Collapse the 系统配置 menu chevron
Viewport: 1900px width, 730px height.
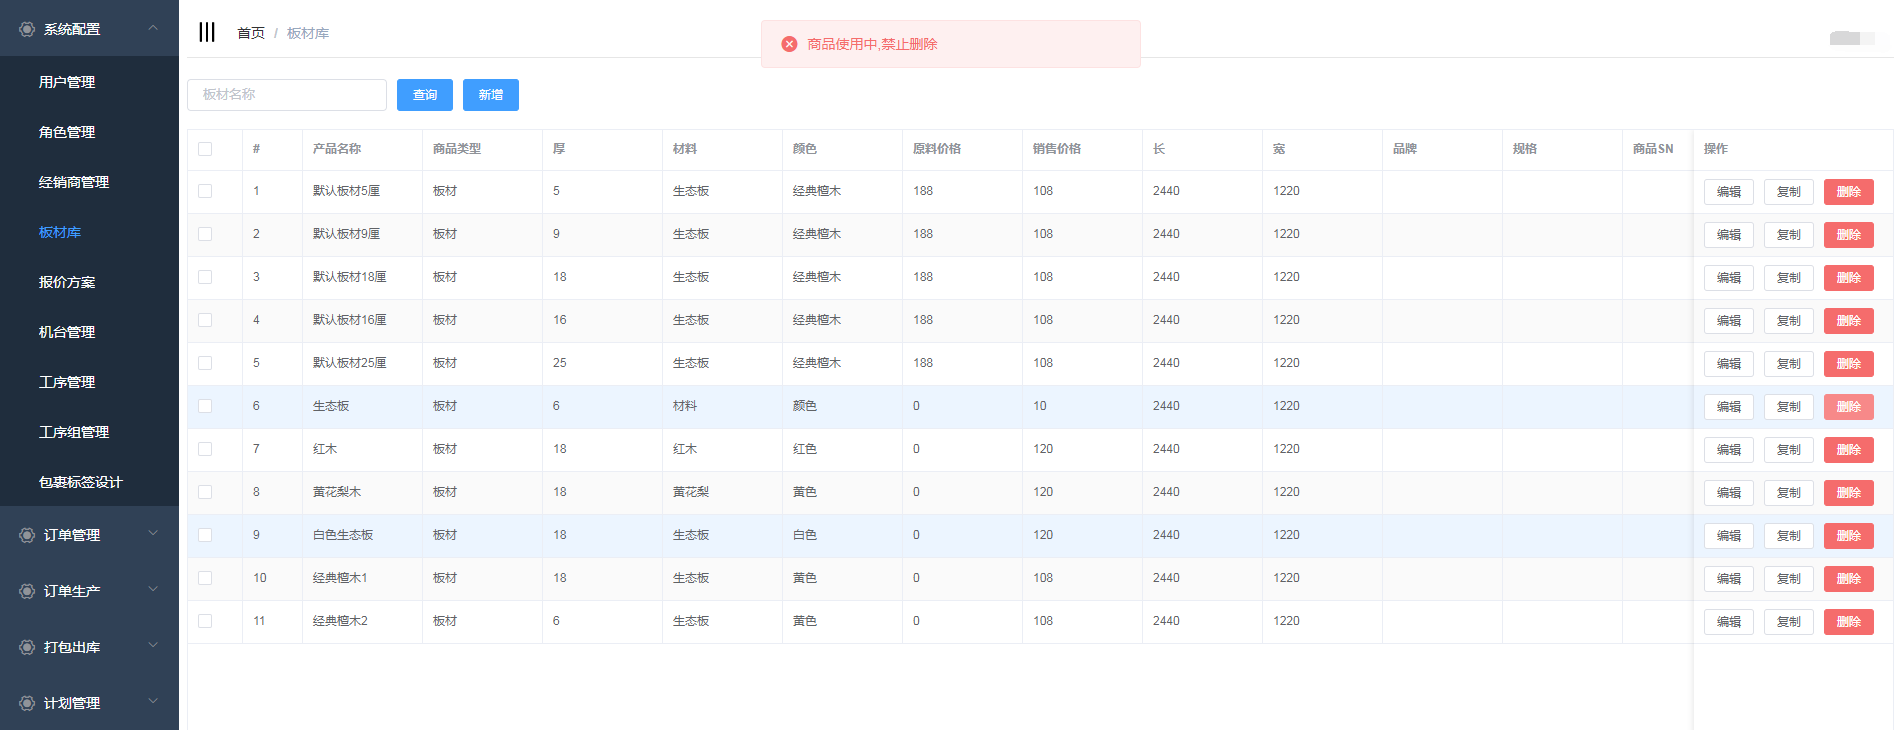(x=153, y=28)
